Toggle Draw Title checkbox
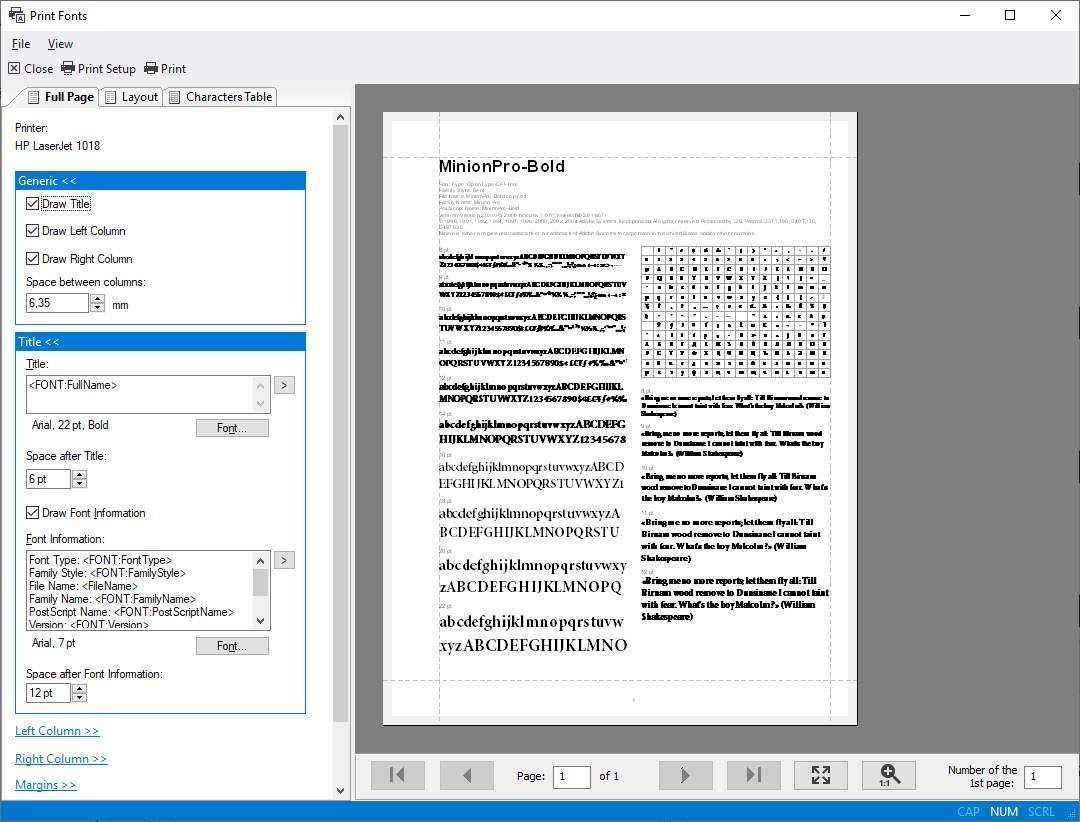This screenshot has height=822, width=1080. 32,203
